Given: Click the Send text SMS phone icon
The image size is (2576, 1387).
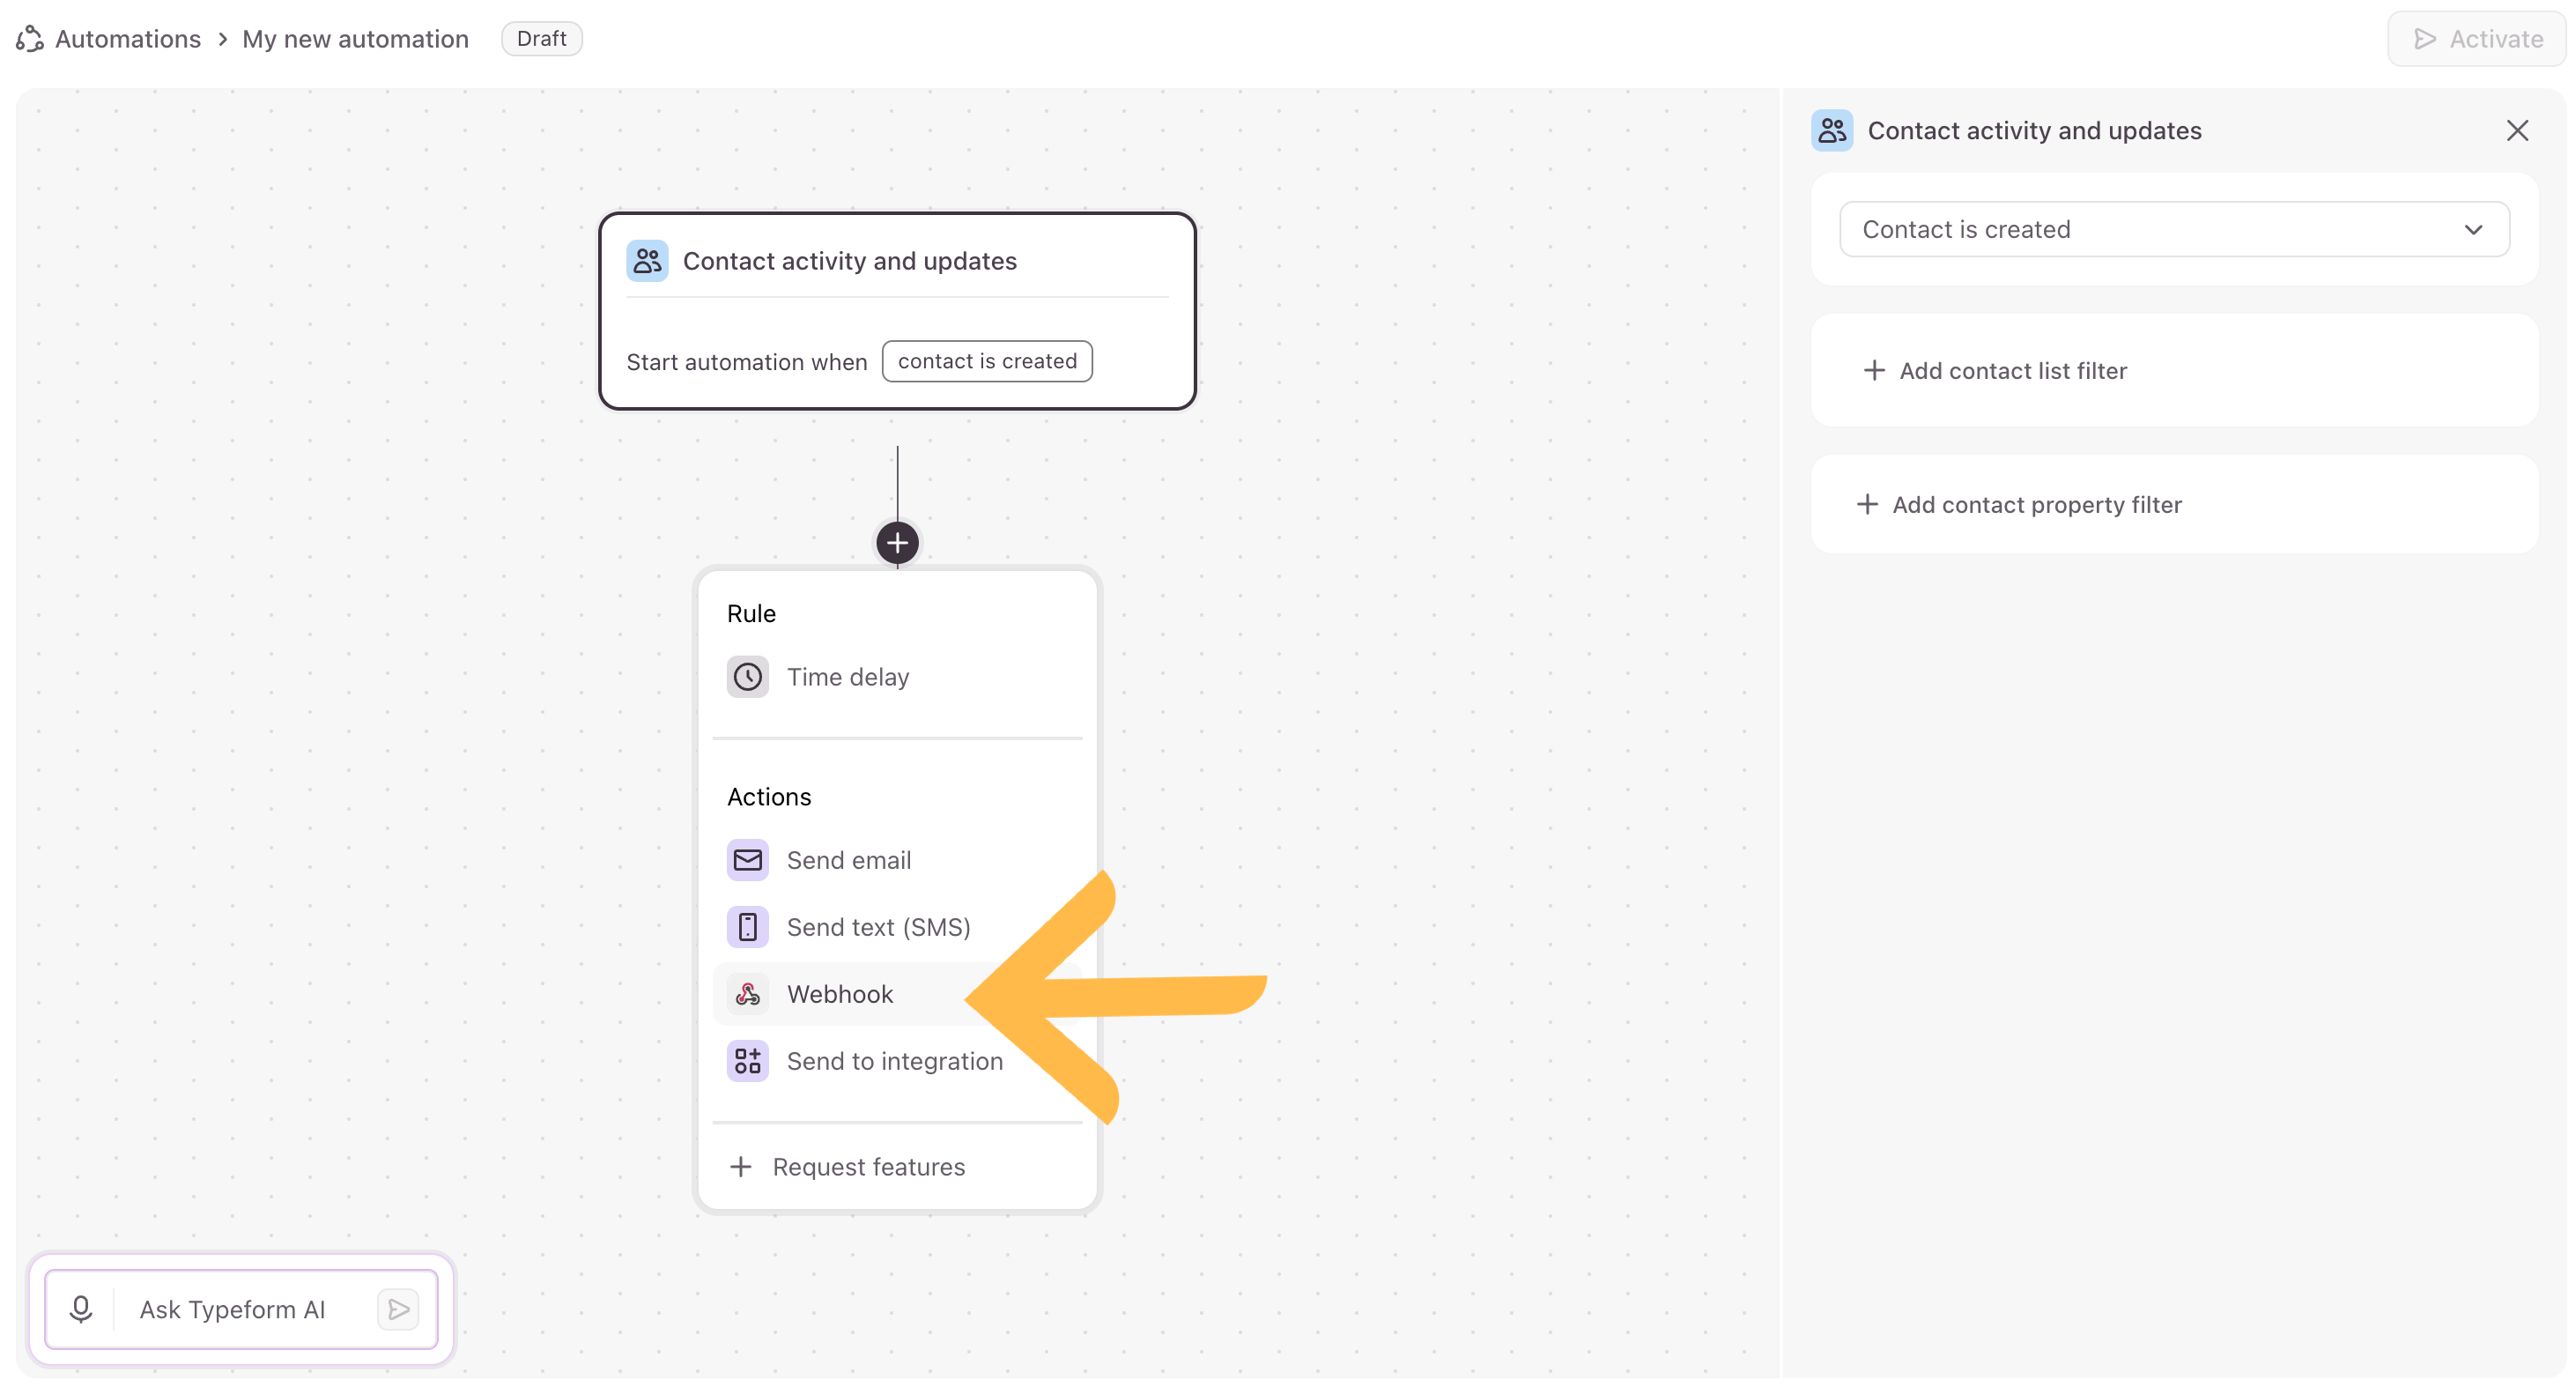Looking at the screenshot, I should [747, 927].
